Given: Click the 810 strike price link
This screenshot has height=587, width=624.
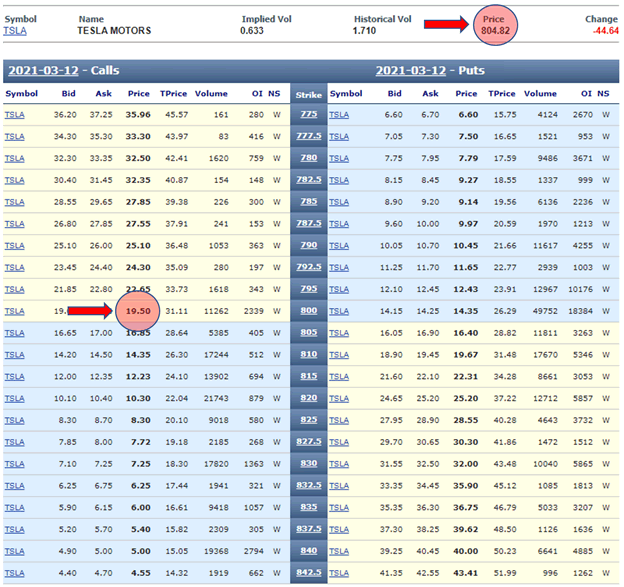Looking at the screenshot, I should click(308, 354).
